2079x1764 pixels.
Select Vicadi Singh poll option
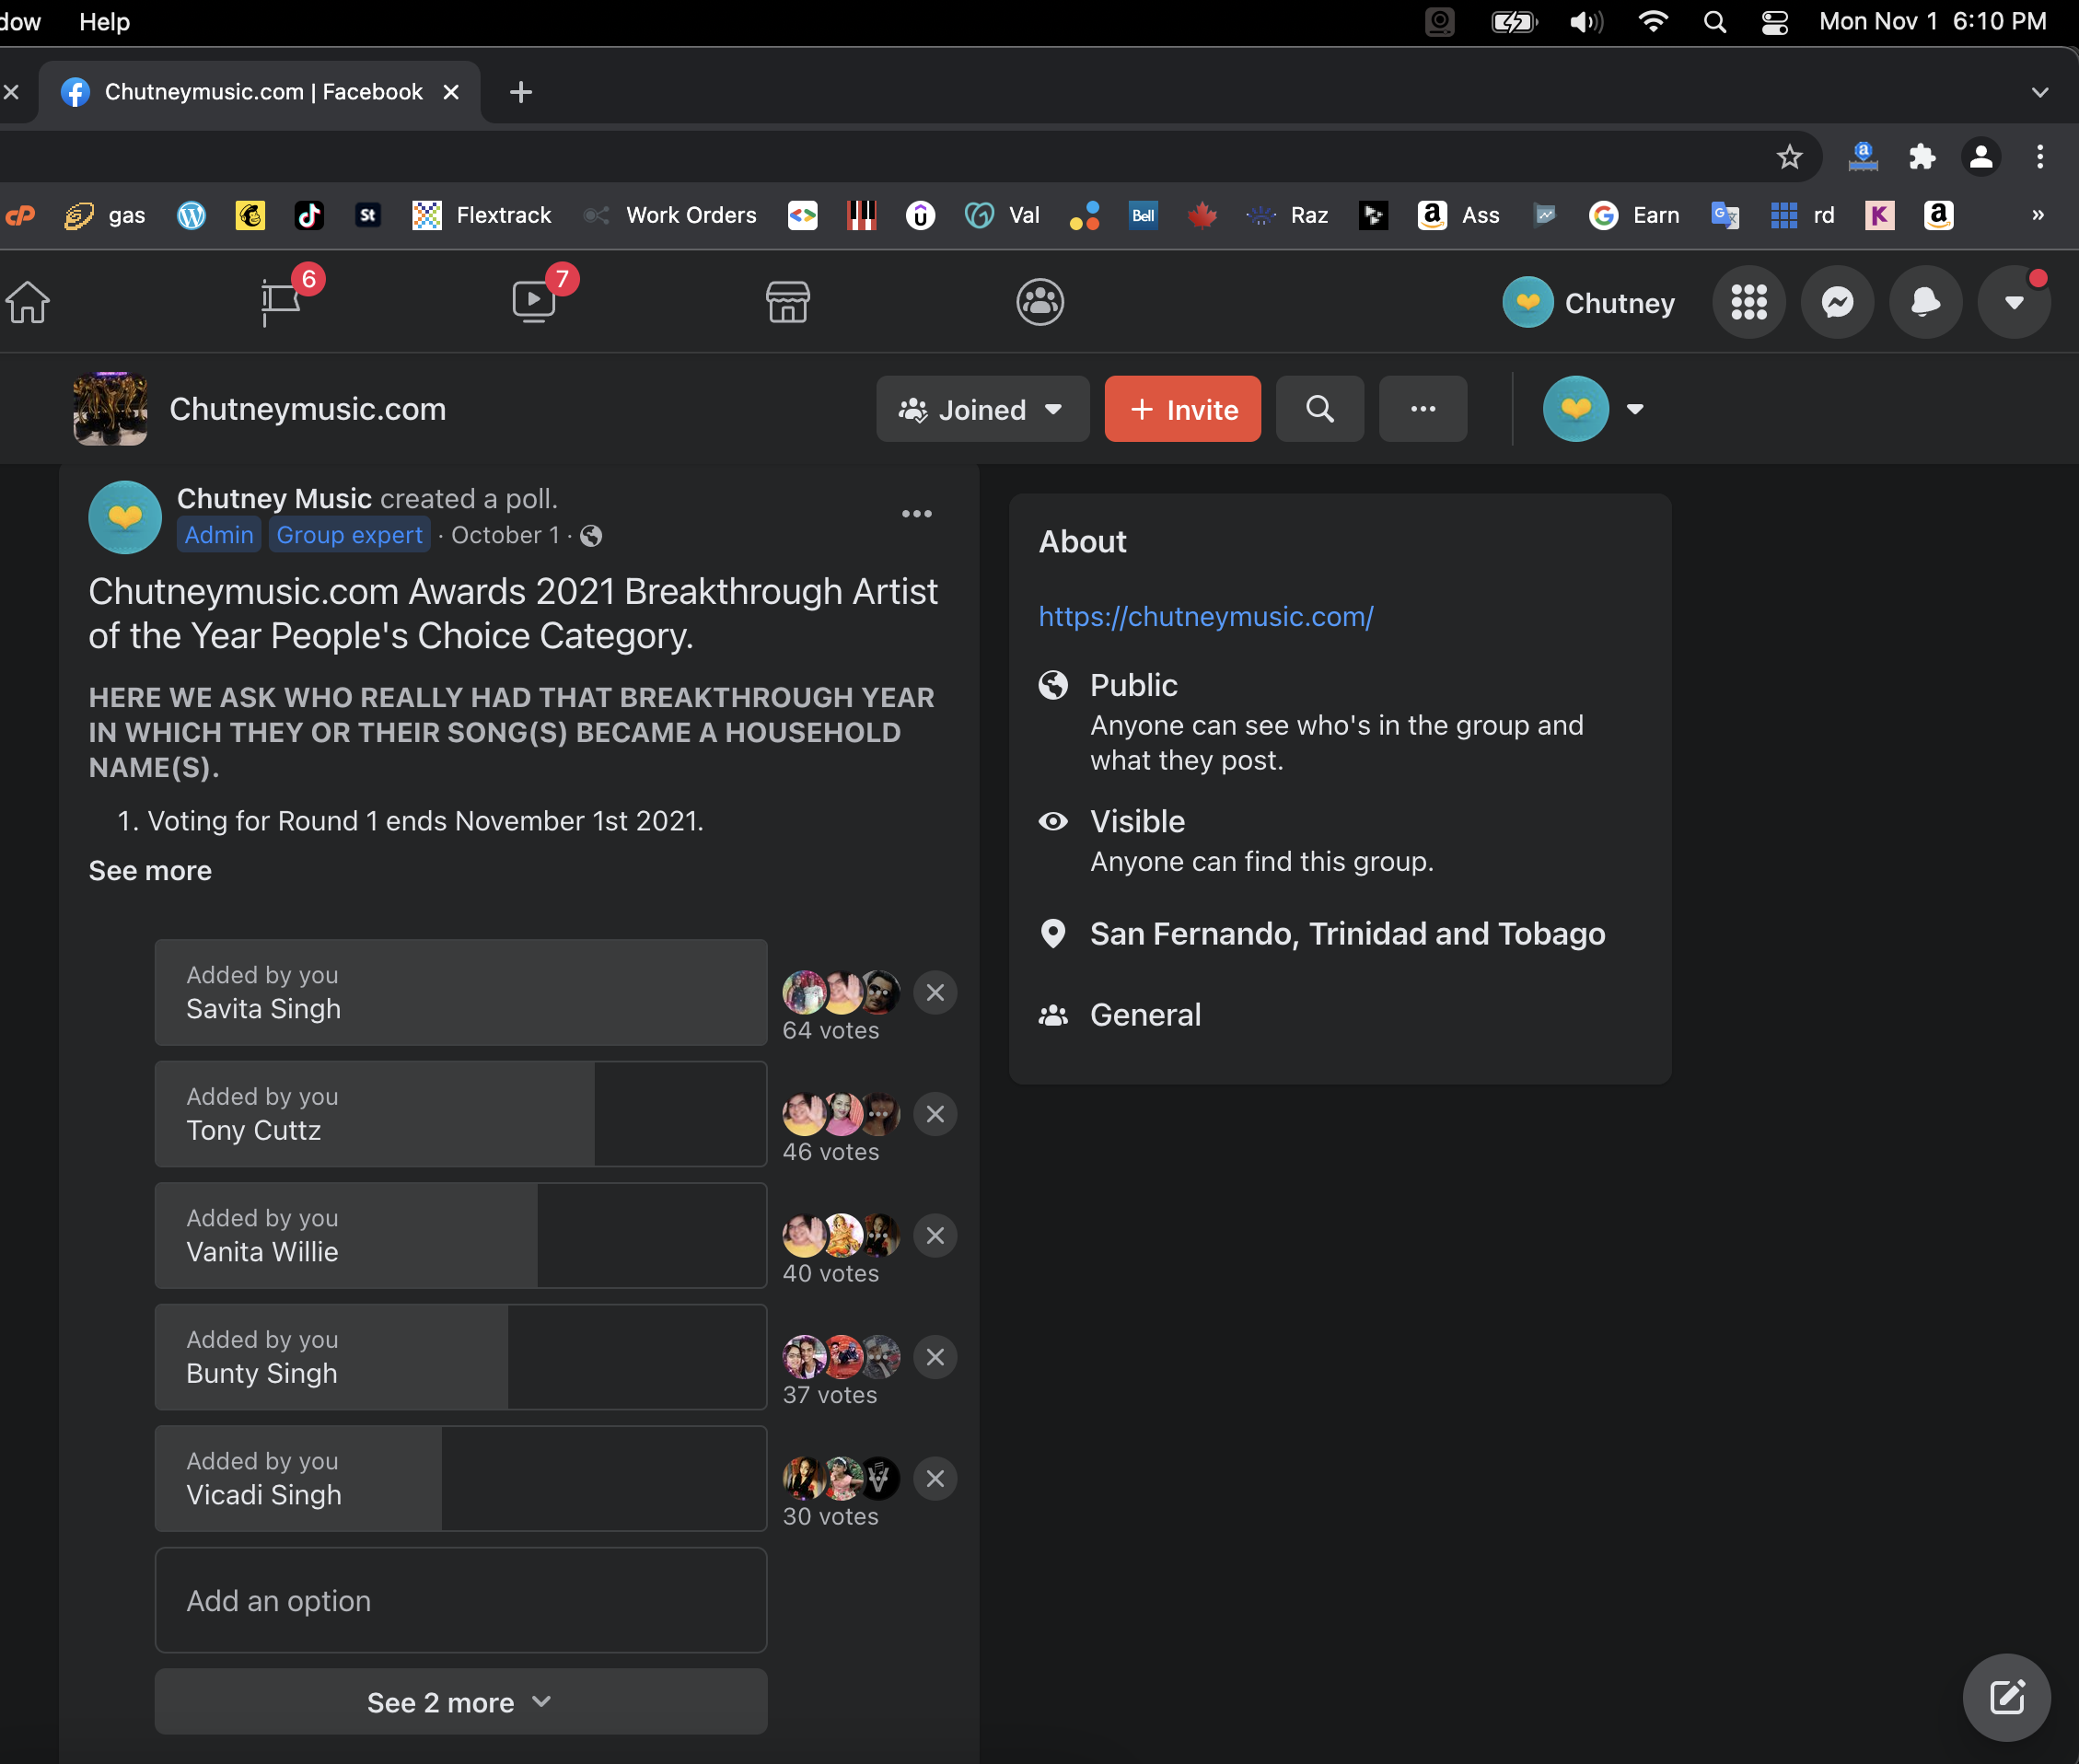coord(460,1479)
